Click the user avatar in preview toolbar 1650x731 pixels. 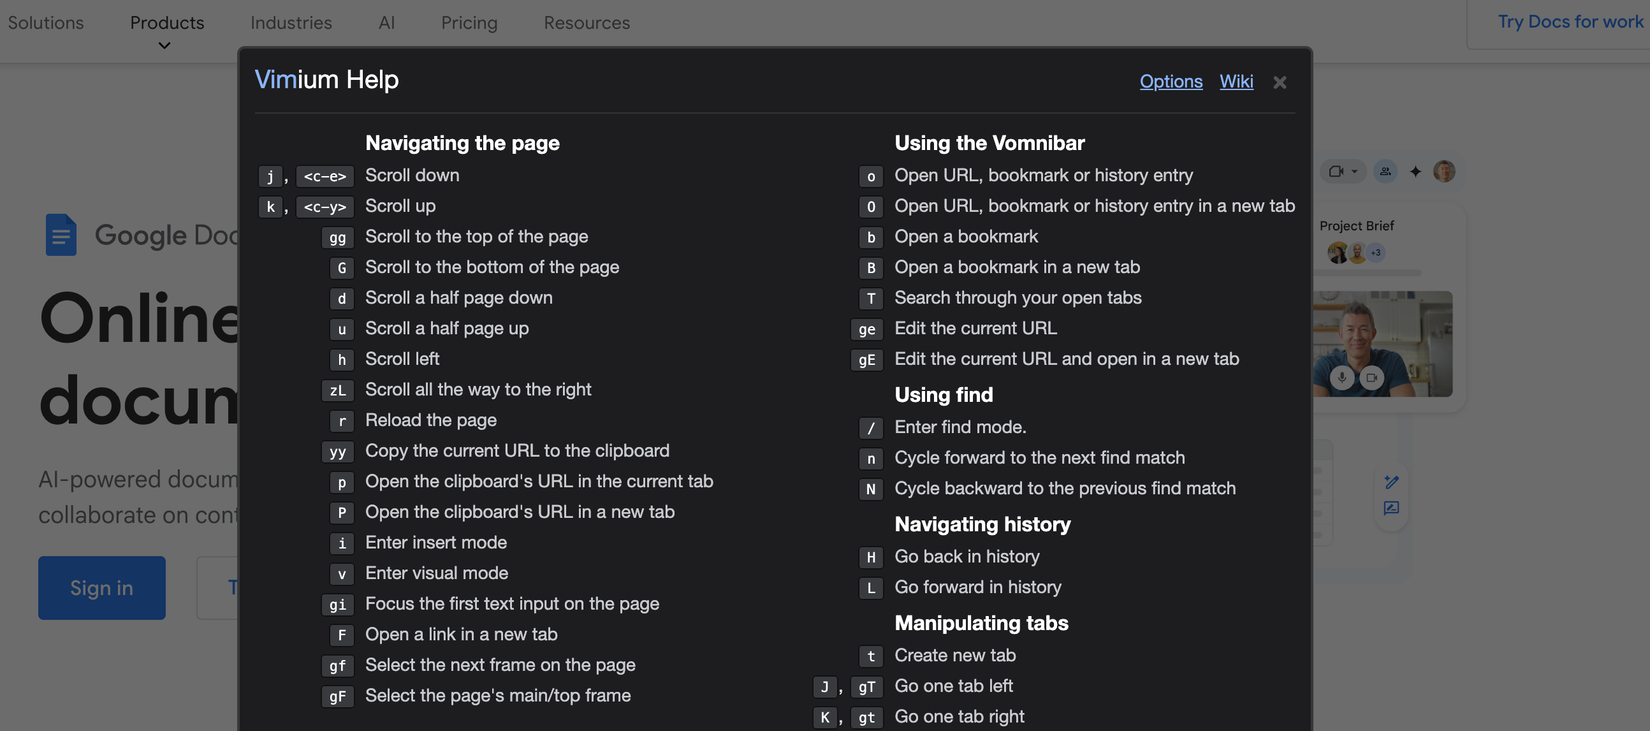click(1444, 171)
